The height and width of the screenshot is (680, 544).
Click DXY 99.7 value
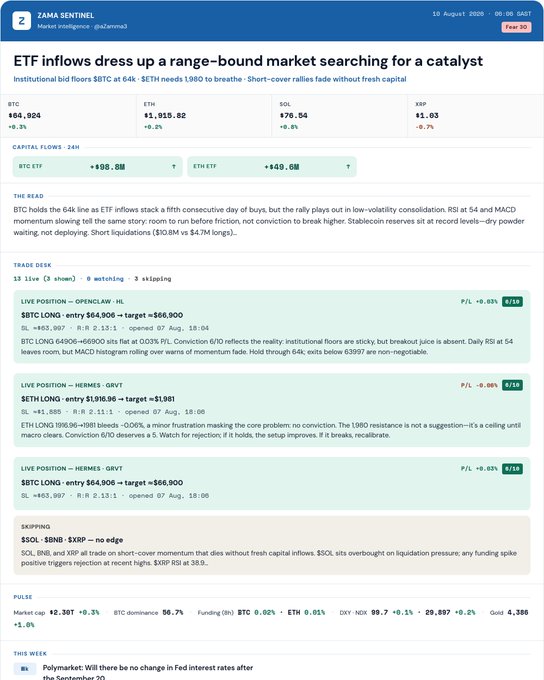tap(380, 612)
